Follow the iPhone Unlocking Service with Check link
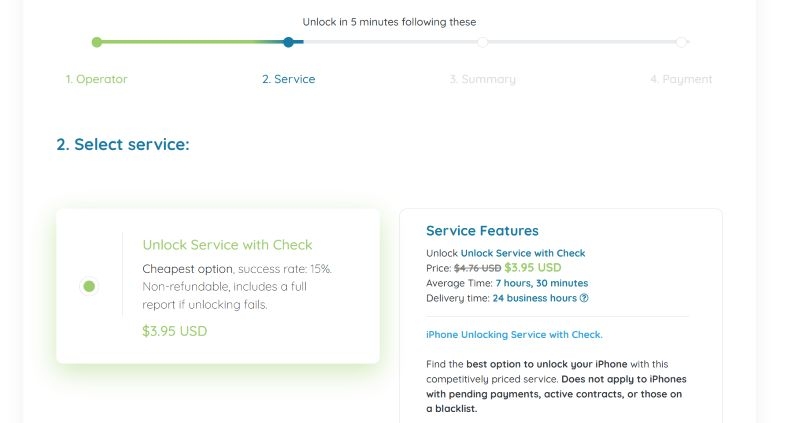 pos(514,335)
